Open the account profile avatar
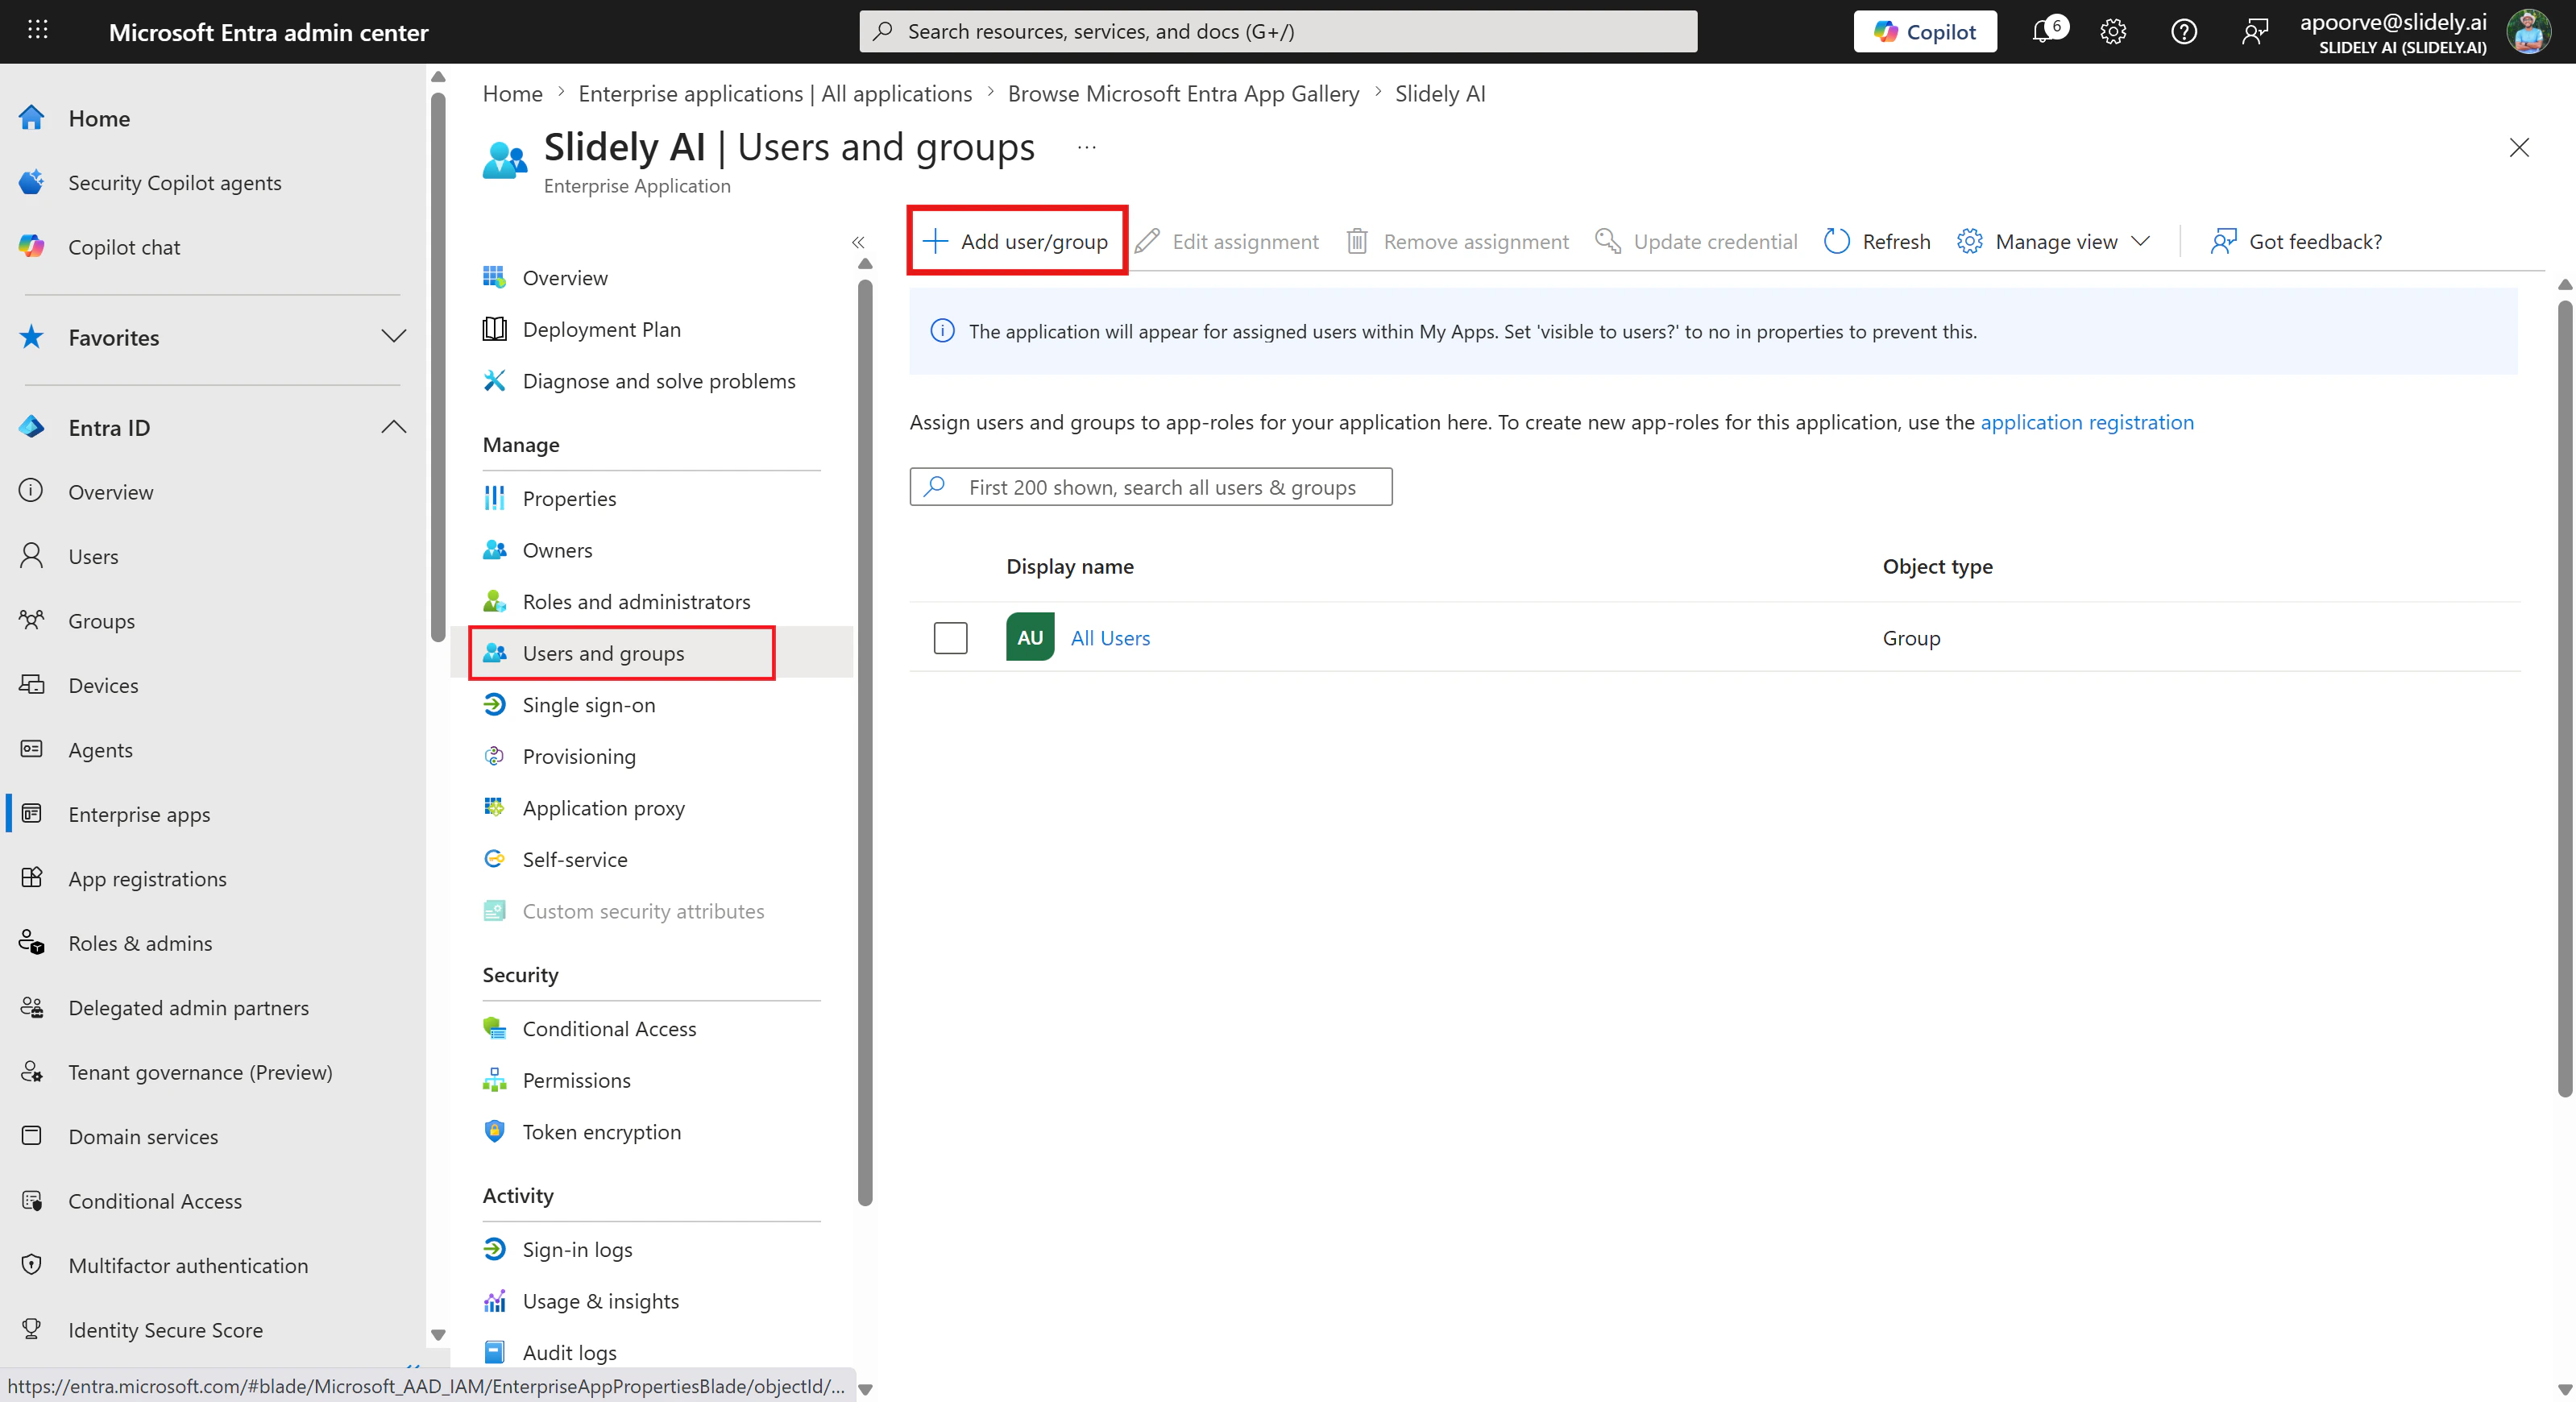 [x=2530, y=32]
